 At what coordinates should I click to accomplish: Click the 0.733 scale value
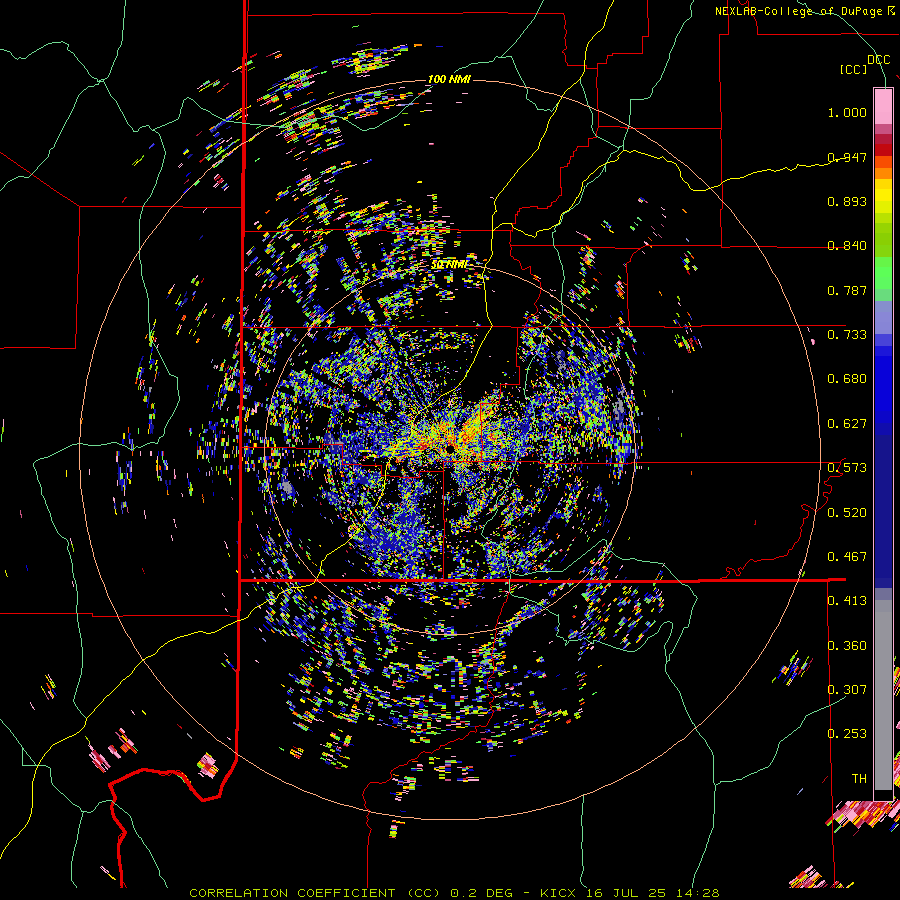point(847,335)
